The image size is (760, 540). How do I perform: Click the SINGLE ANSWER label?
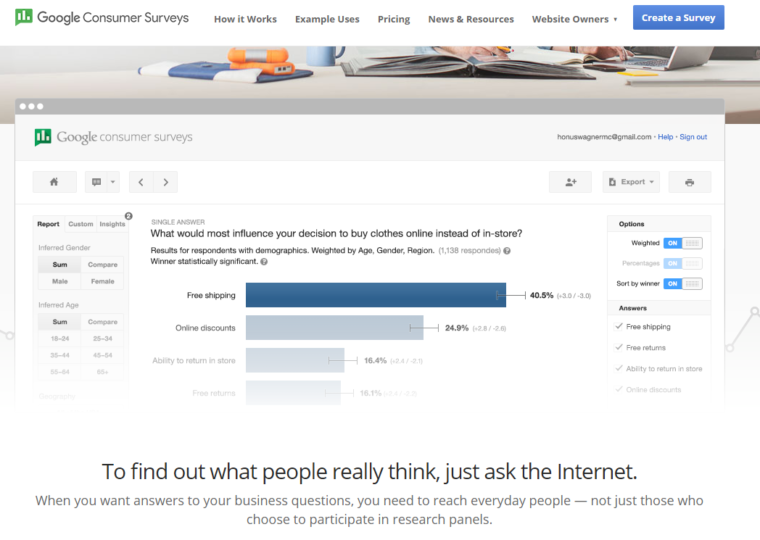pyautogui.click(x=178, y=222)
